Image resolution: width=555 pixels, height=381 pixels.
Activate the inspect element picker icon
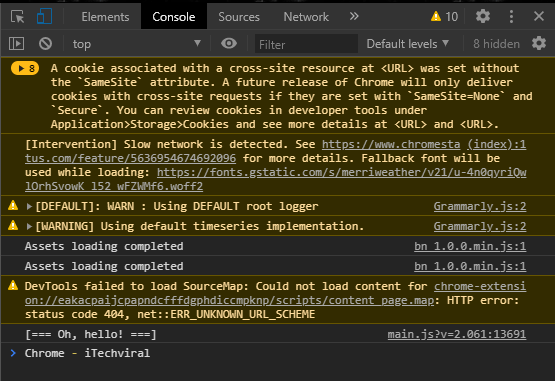click(17, 17)
